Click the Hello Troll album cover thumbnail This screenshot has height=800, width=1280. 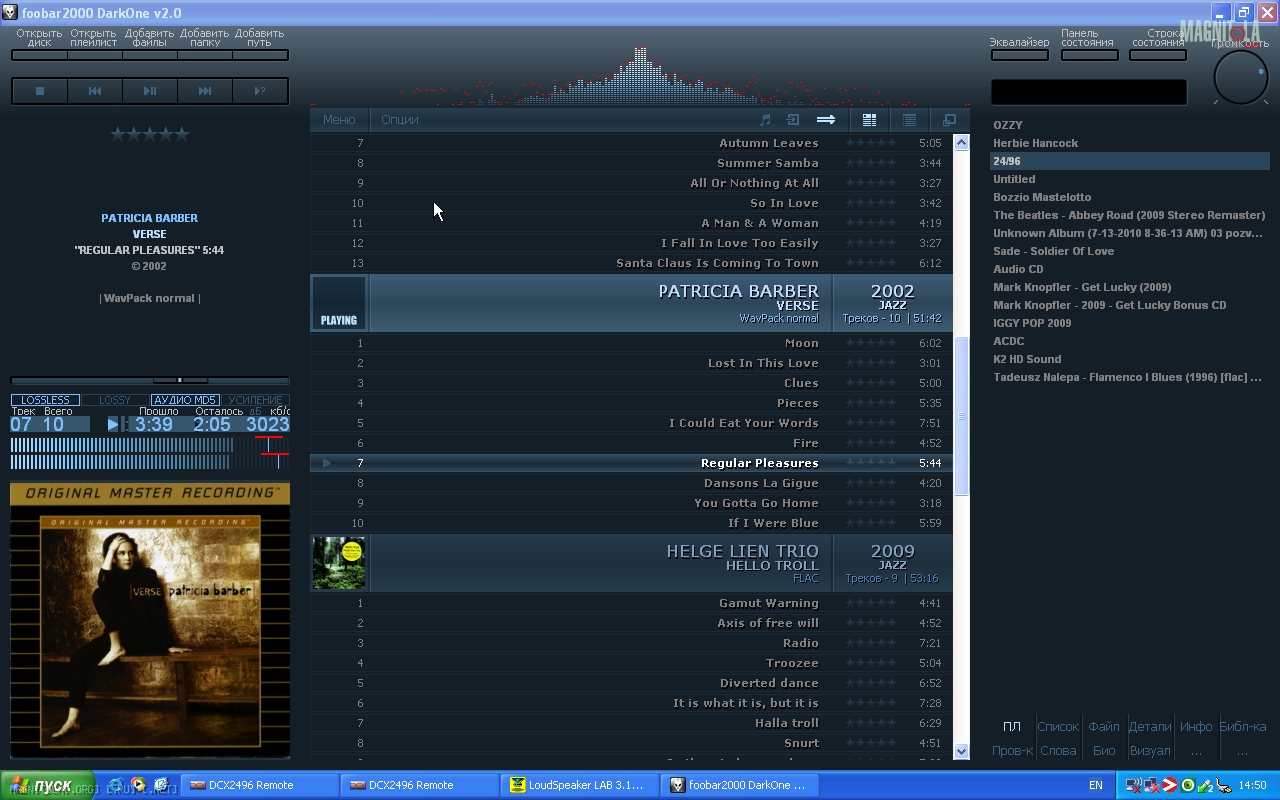click(x=339, y=563)
